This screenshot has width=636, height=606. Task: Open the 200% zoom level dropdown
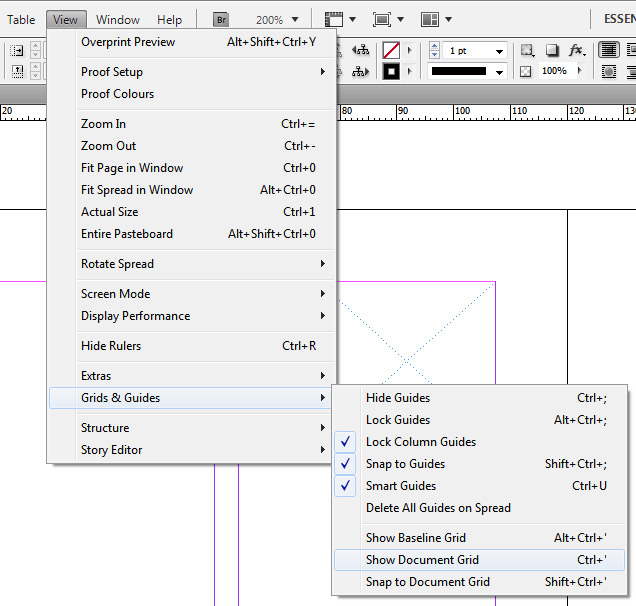(x=295, y=19)
